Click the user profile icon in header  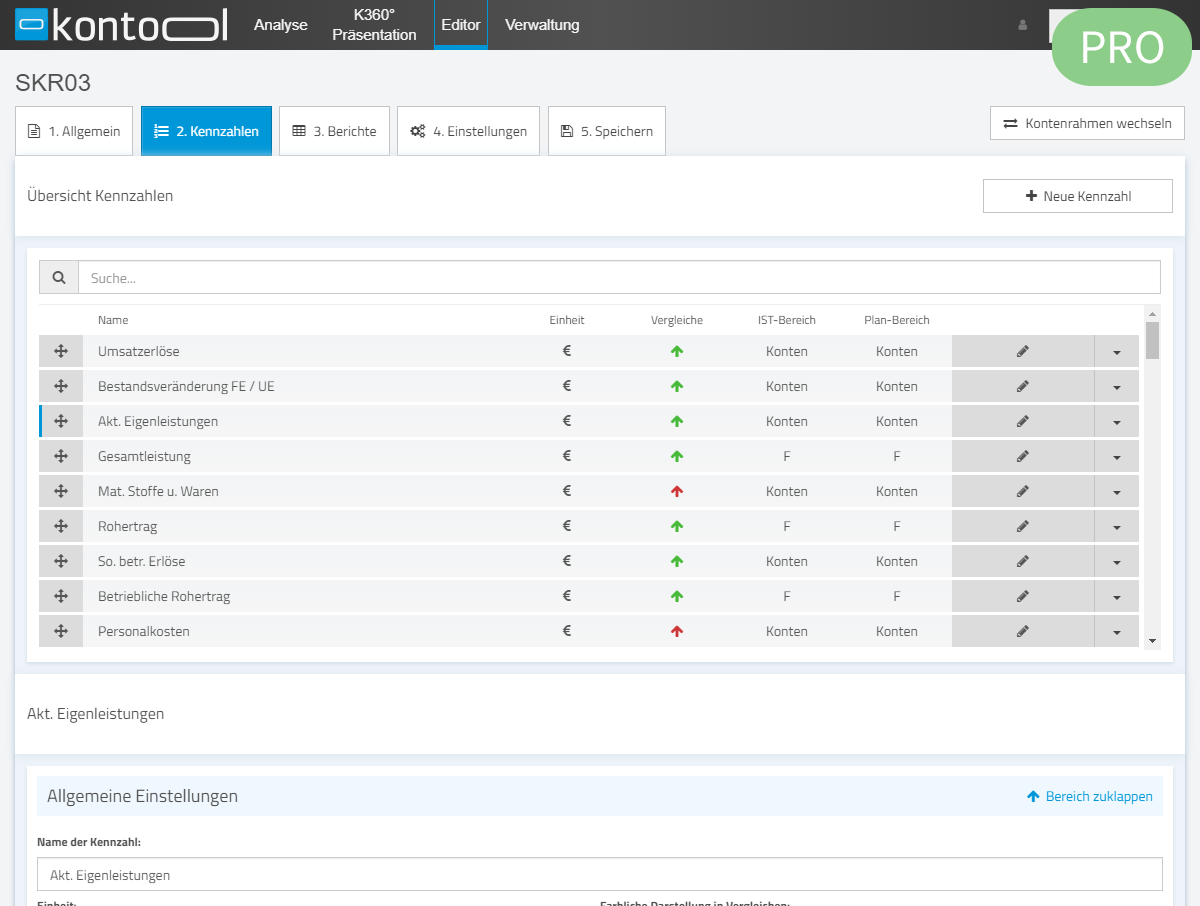1022,25
